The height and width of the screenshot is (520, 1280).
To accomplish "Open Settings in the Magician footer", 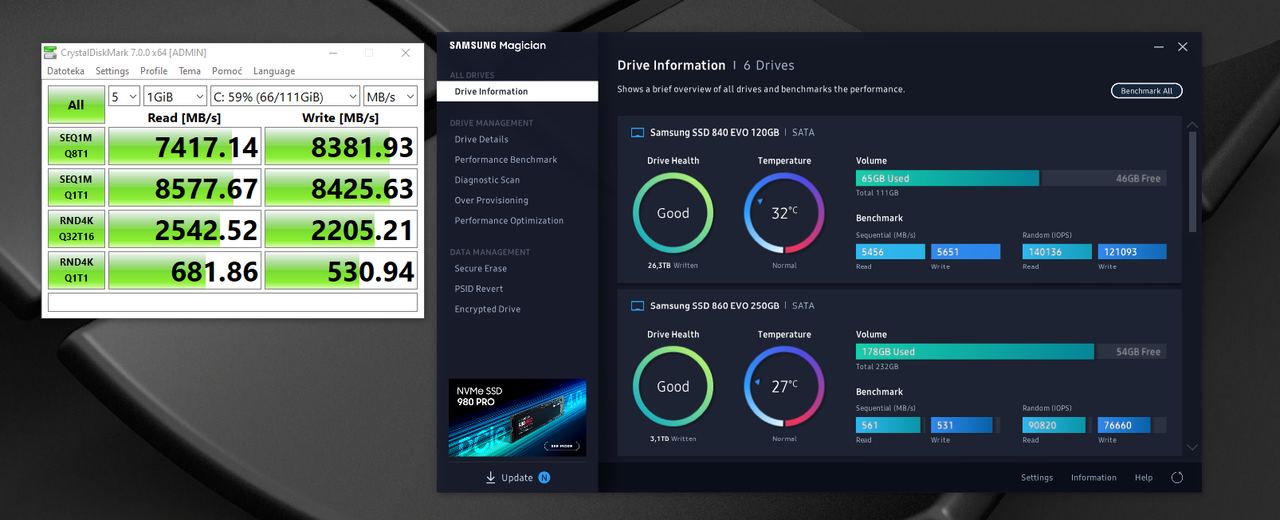I will [1037, 478].
